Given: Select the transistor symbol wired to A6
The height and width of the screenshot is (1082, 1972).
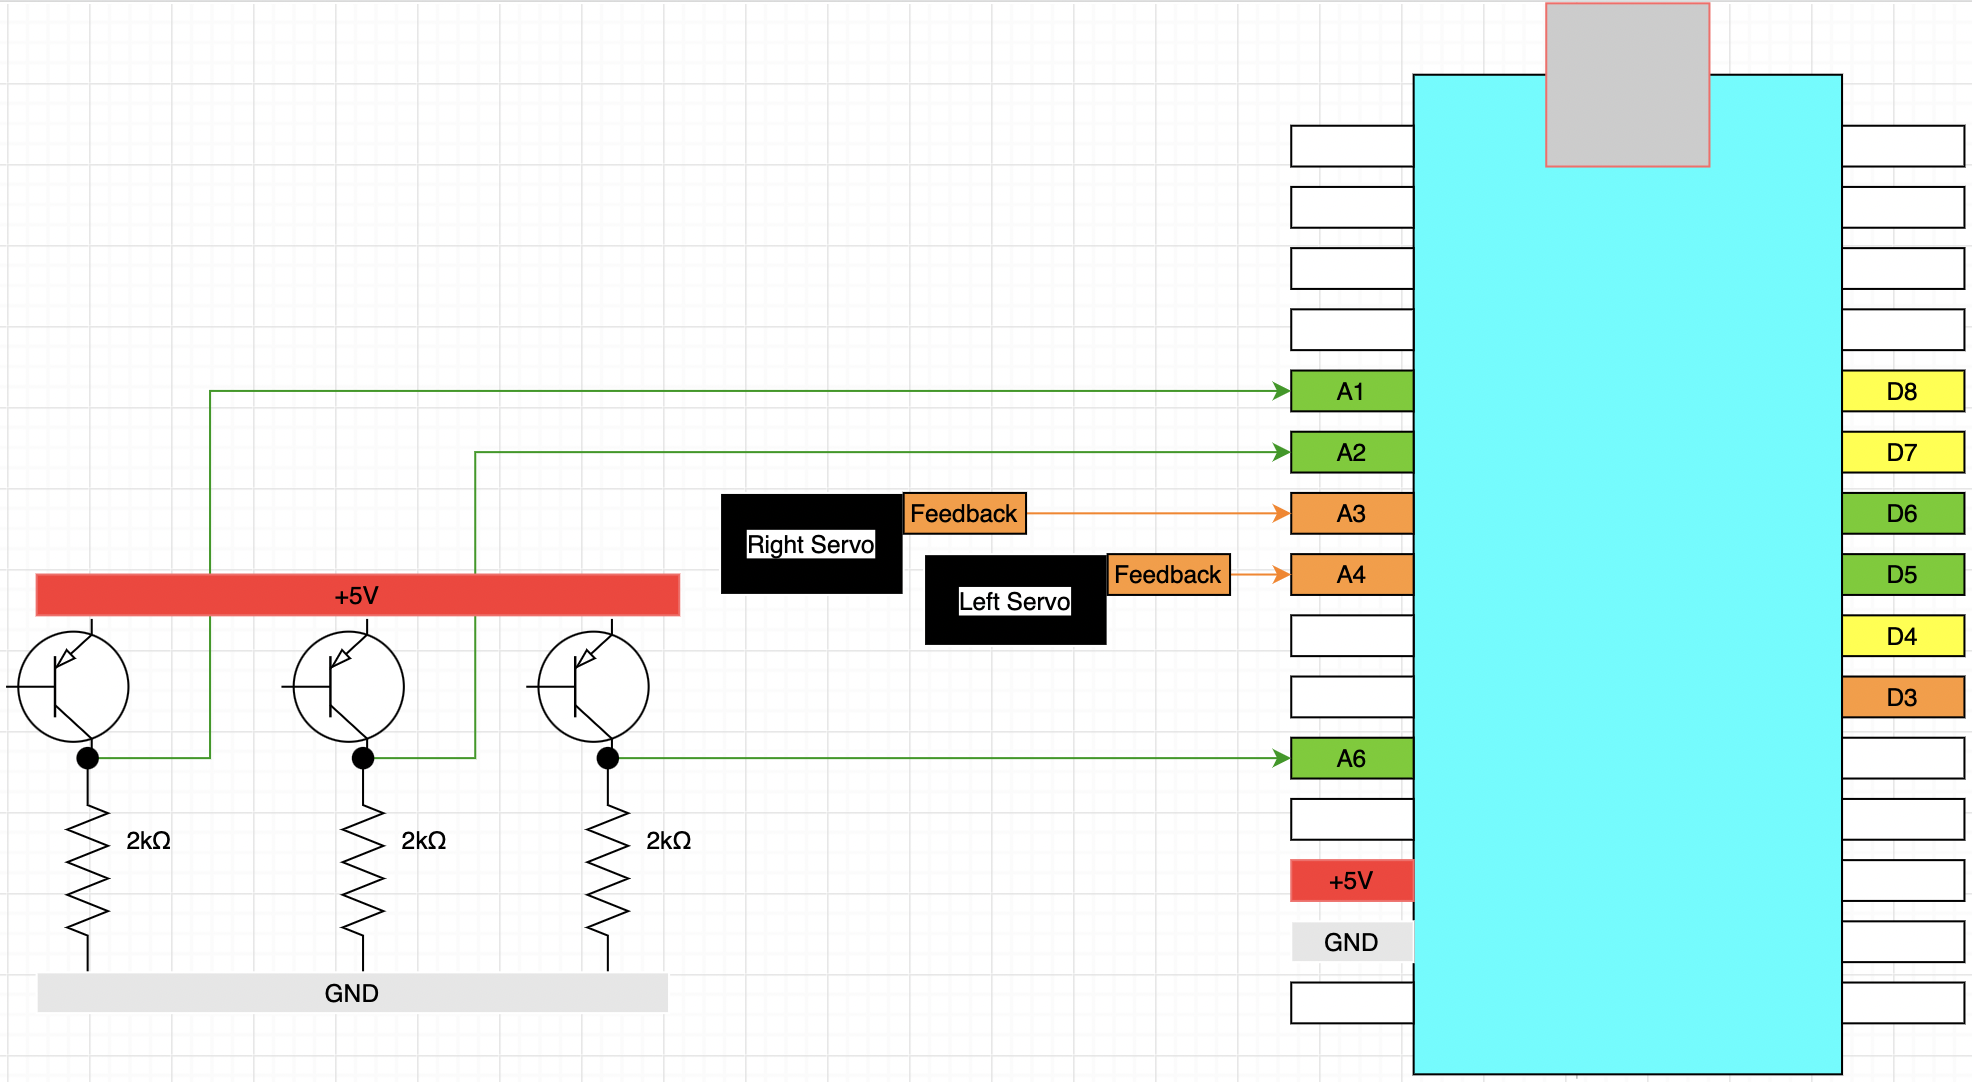Looking at the screenshot, I should tap(590, 686).
